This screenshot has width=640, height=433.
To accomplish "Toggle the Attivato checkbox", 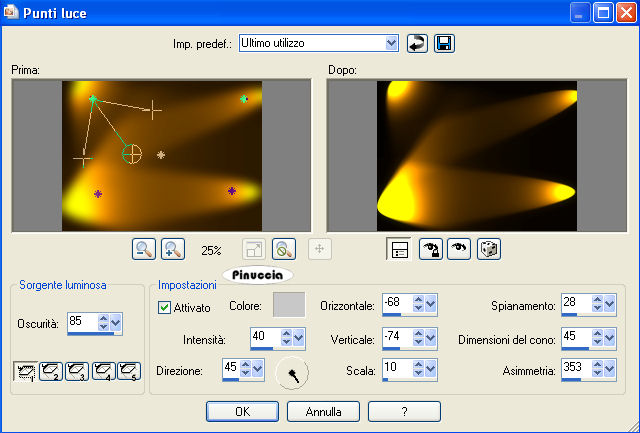I will coord(164,307).
